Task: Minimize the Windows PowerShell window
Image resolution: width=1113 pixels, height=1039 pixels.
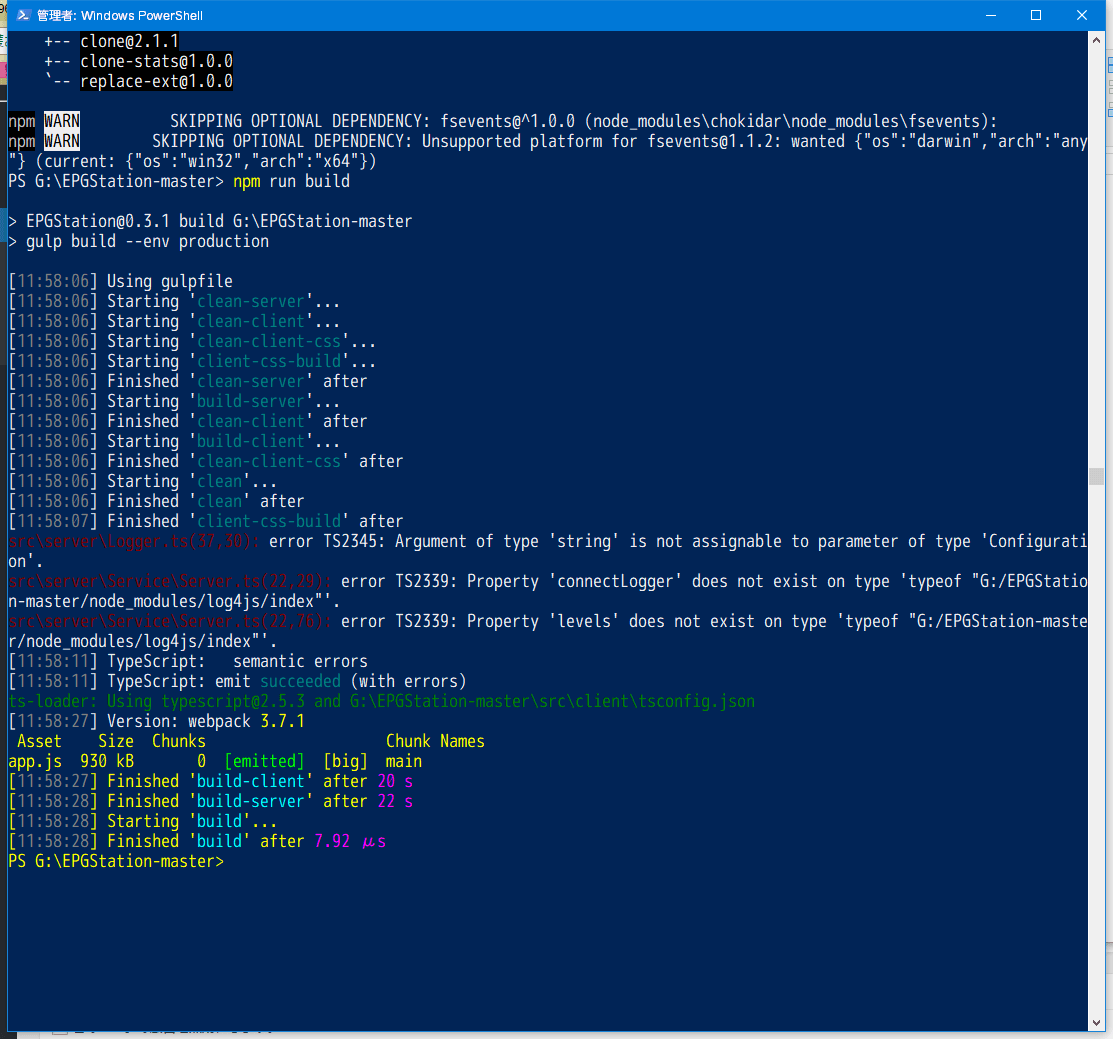Action: point(990,15)
